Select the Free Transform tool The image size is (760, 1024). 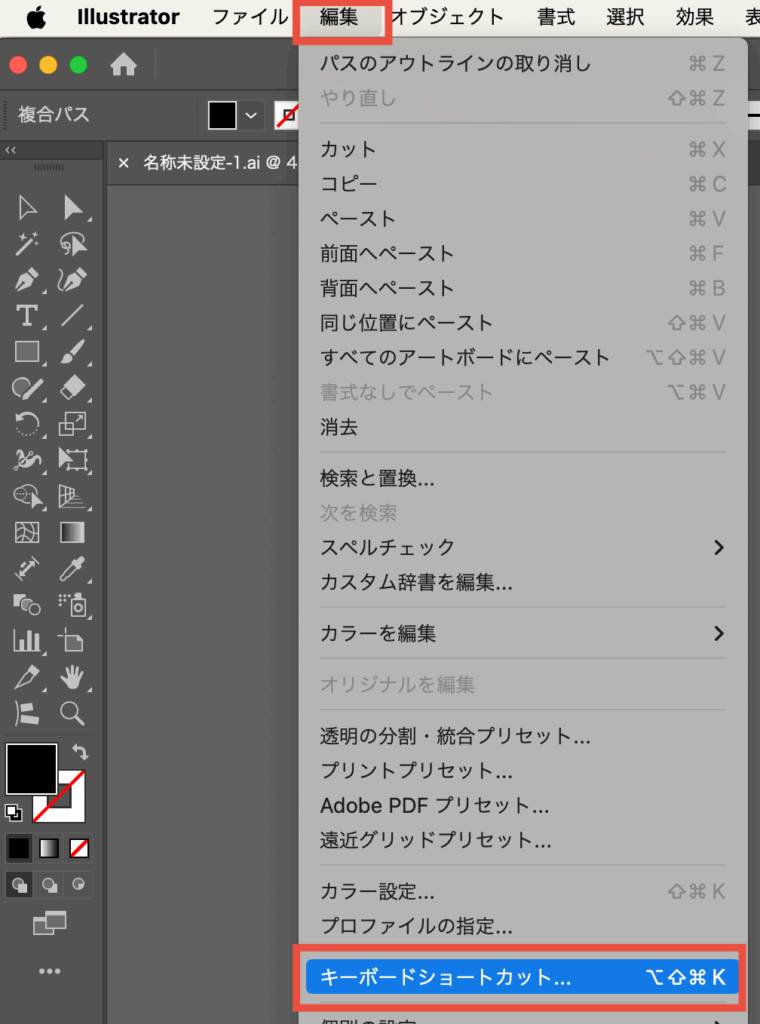click(x=72, y=460)
